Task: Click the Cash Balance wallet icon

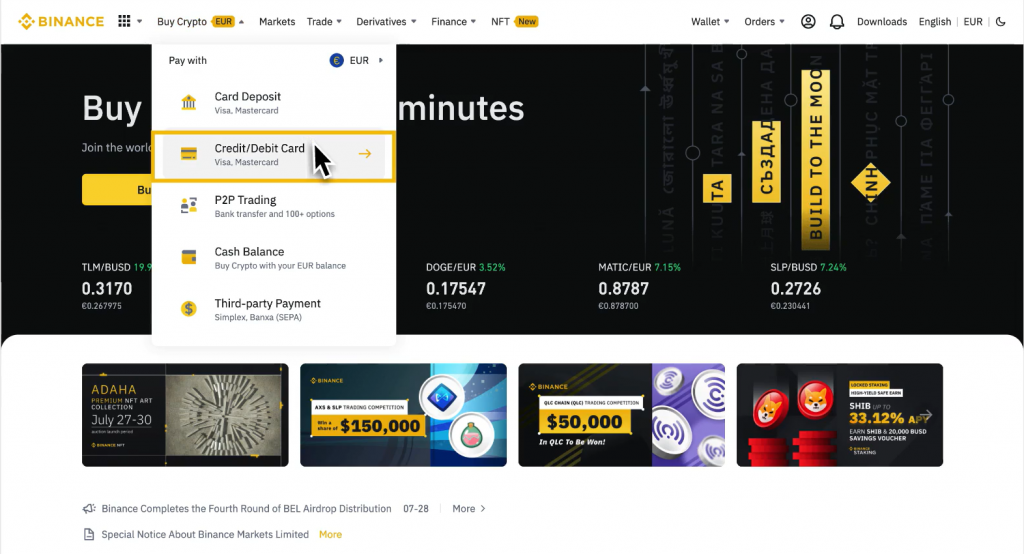Action: [x=189, y=257]
